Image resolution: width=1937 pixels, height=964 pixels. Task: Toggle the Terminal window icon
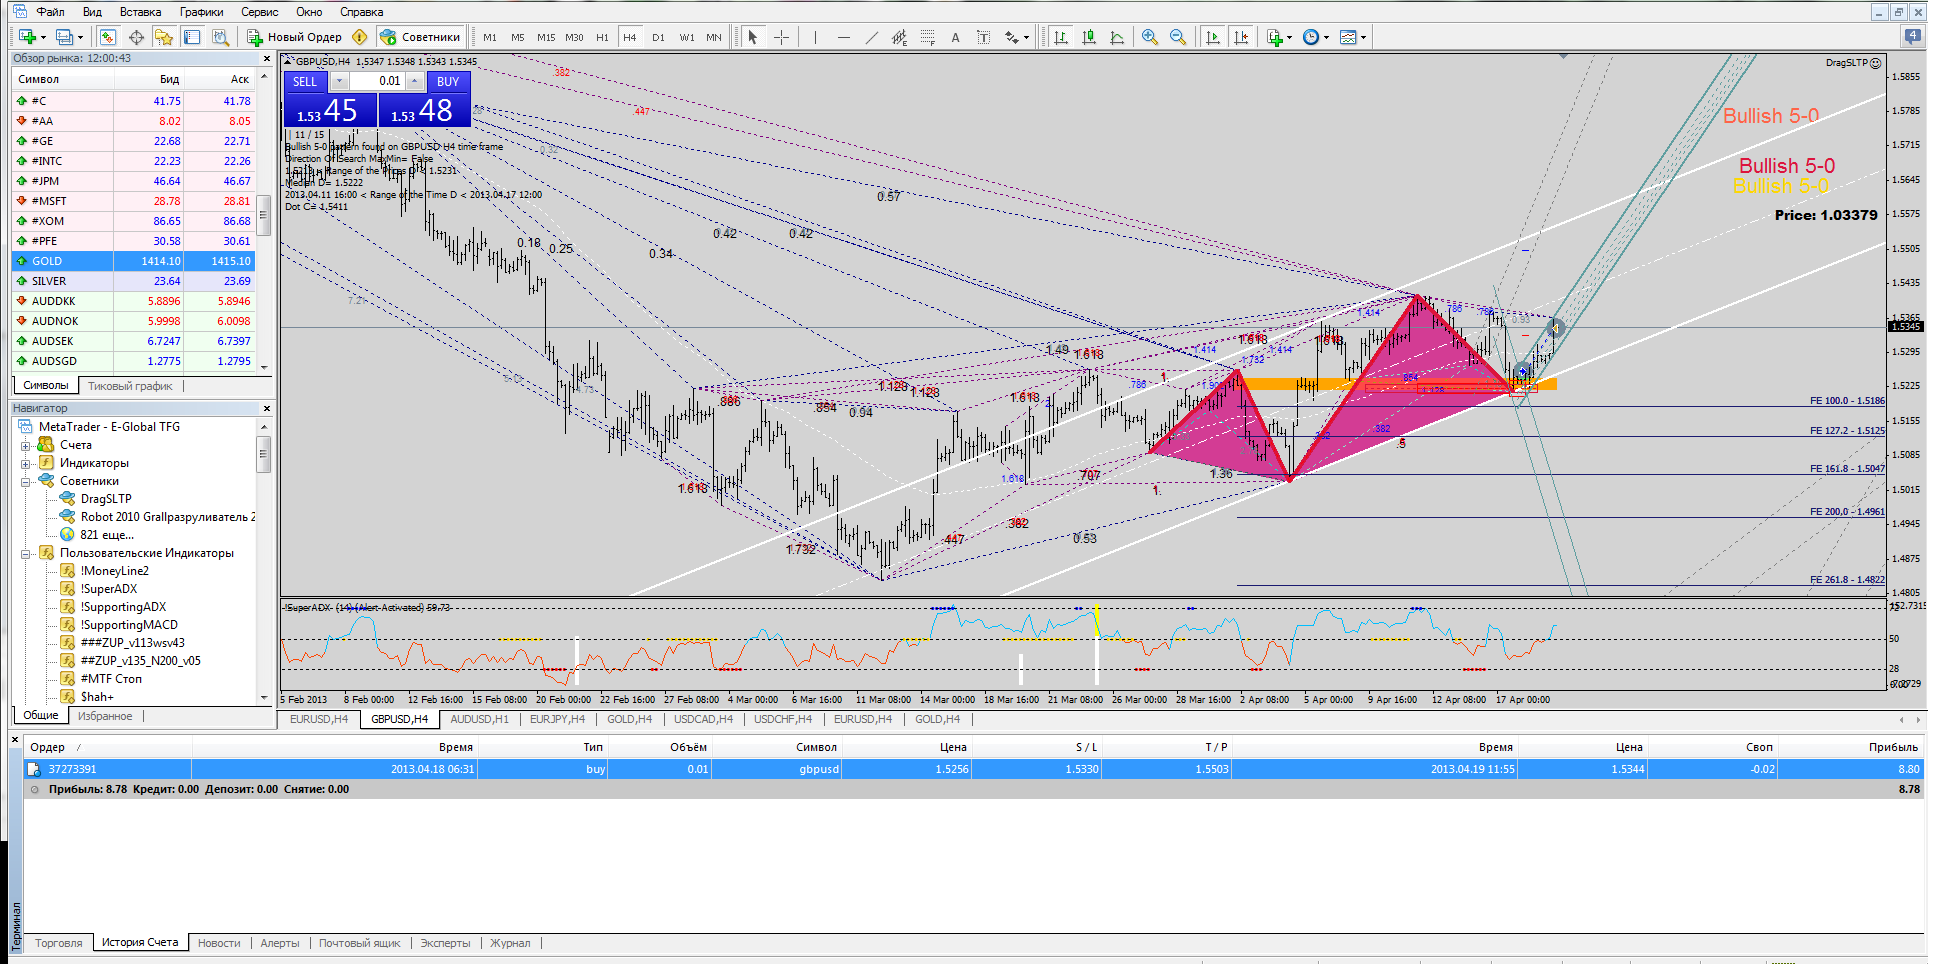click(x=192, y=37)
